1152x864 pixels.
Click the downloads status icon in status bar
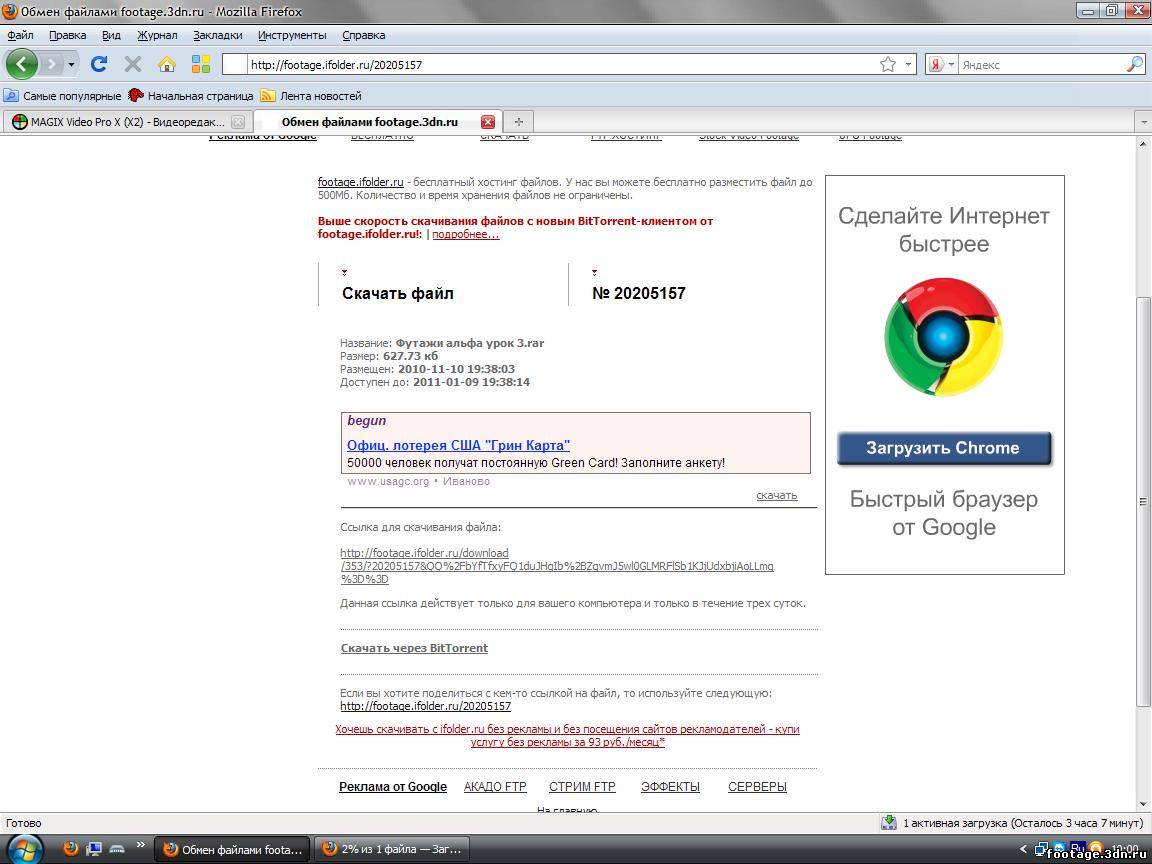point(889,823)
